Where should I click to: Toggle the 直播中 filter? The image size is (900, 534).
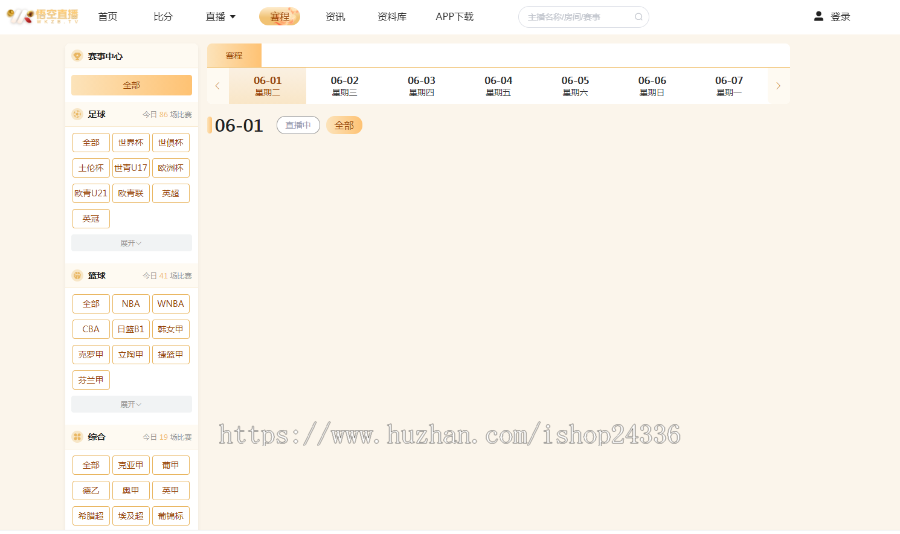pos(298,125)
